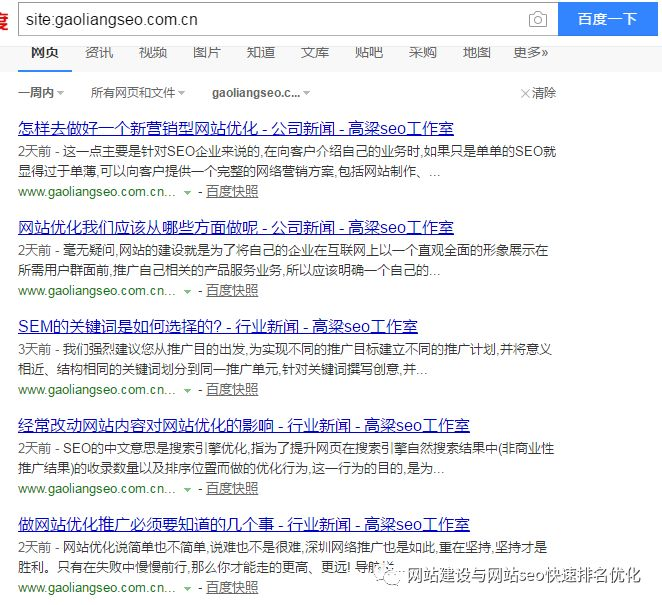Click snippet text starting 毫无疑问,网站的建设

click(x=283, y=260)
